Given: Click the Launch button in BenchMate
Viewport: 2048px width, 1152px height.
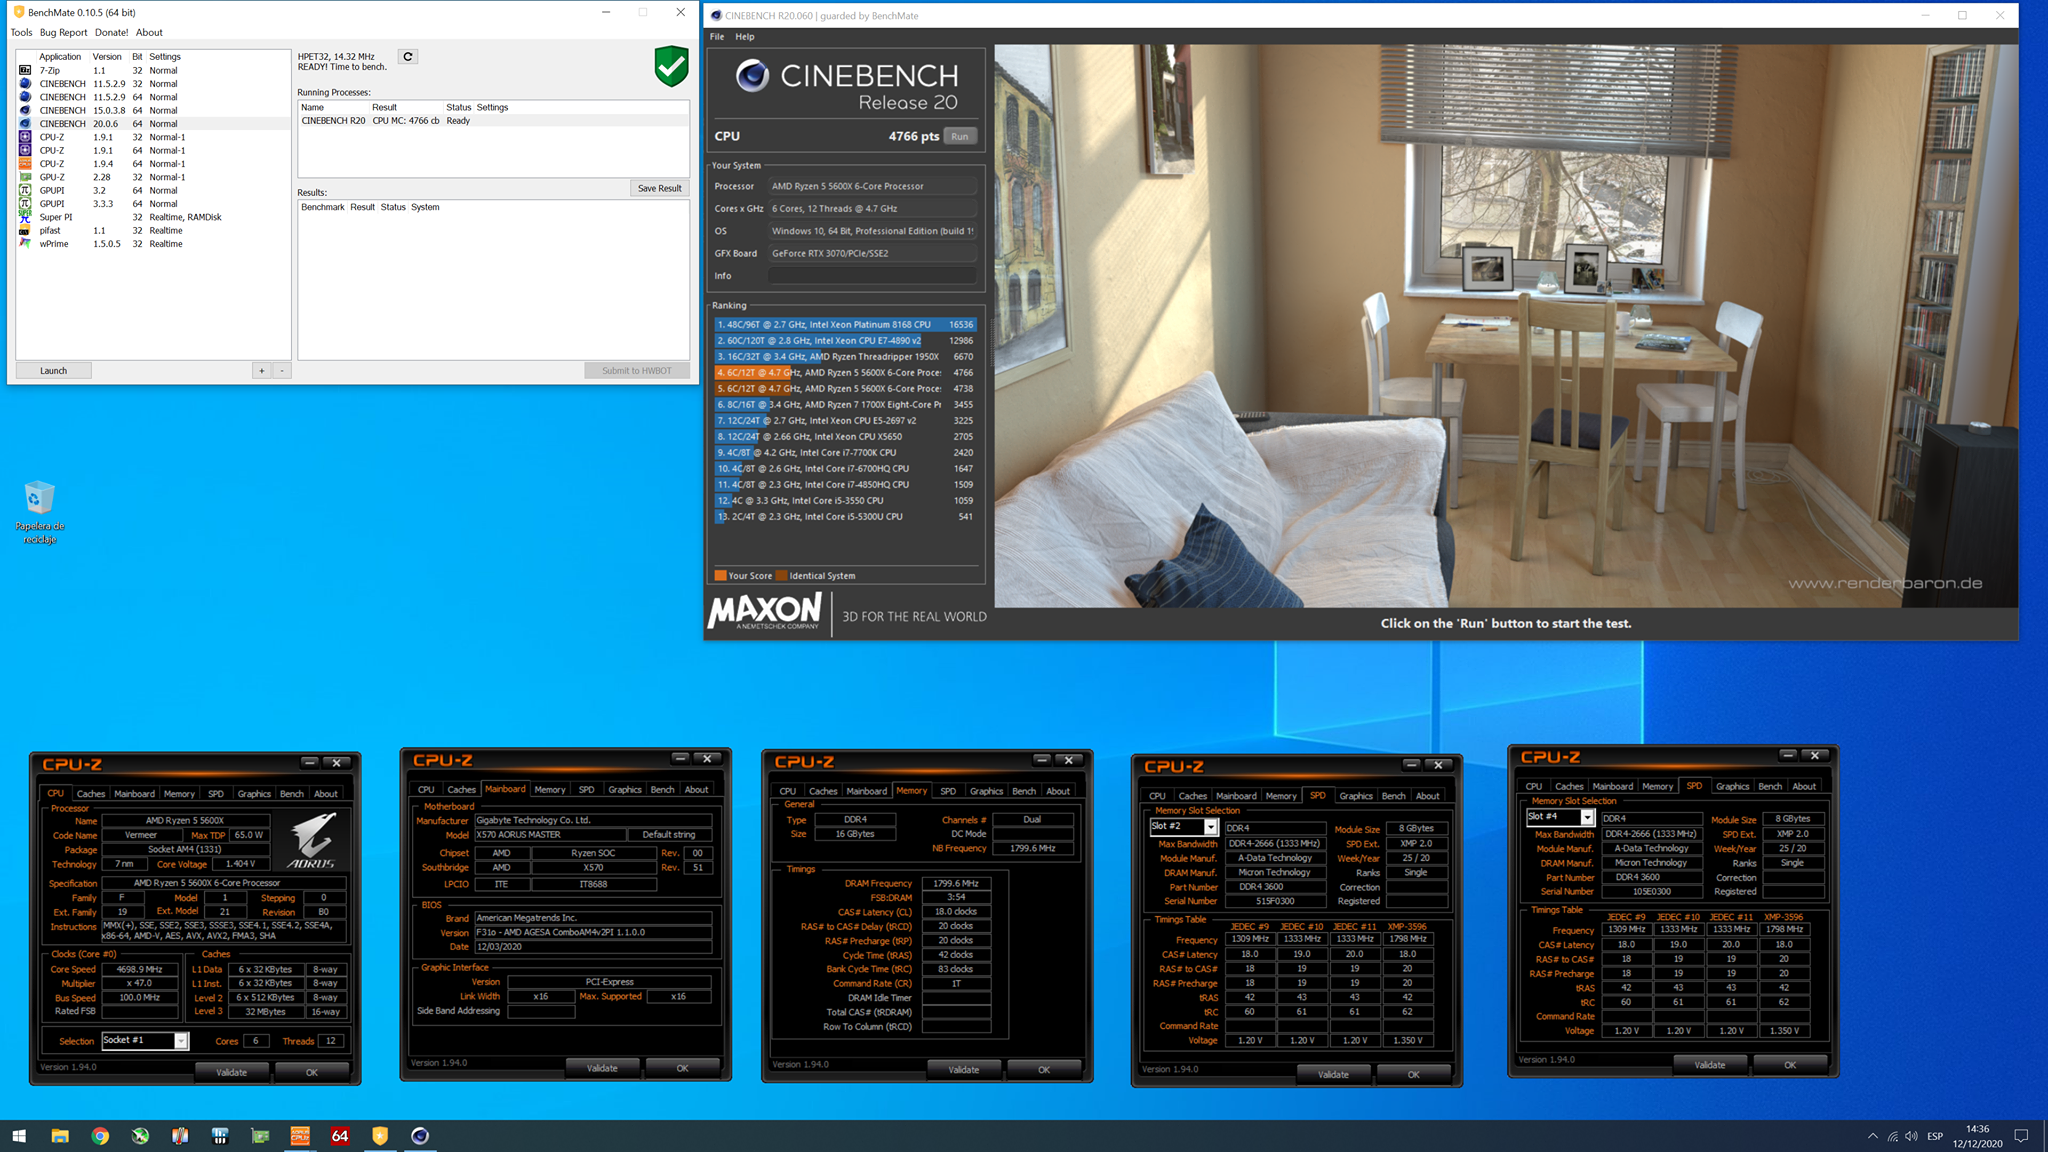Looking at the screenshot, I should coord(54,371).
